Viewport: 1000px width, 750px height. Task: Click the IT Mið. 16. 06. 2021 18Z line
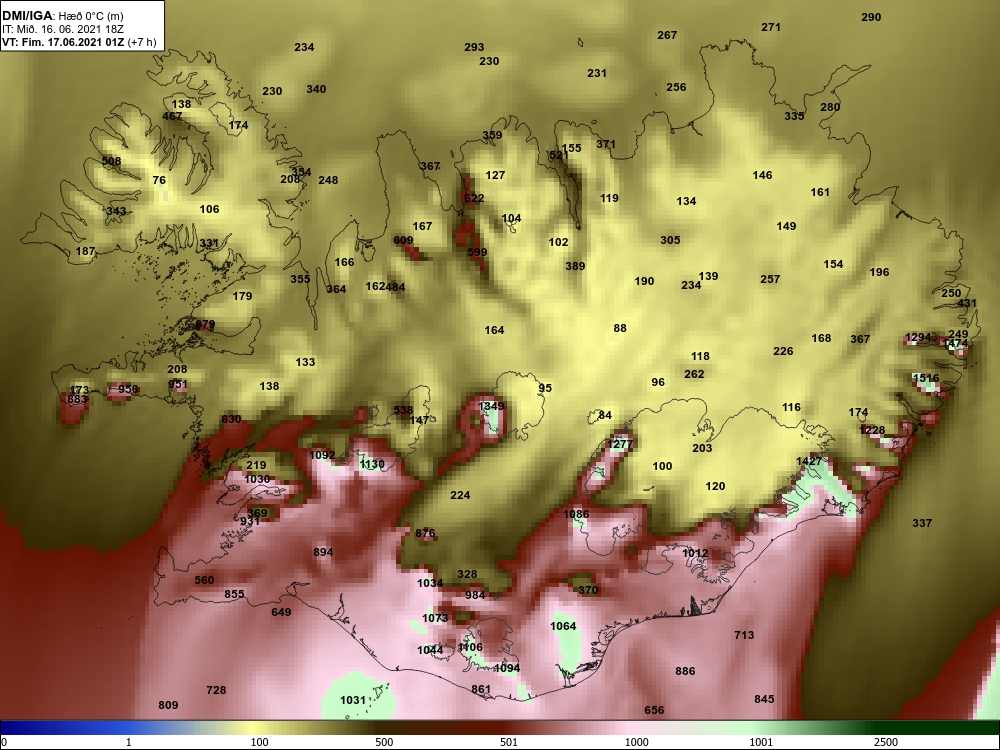coord(62,29)
